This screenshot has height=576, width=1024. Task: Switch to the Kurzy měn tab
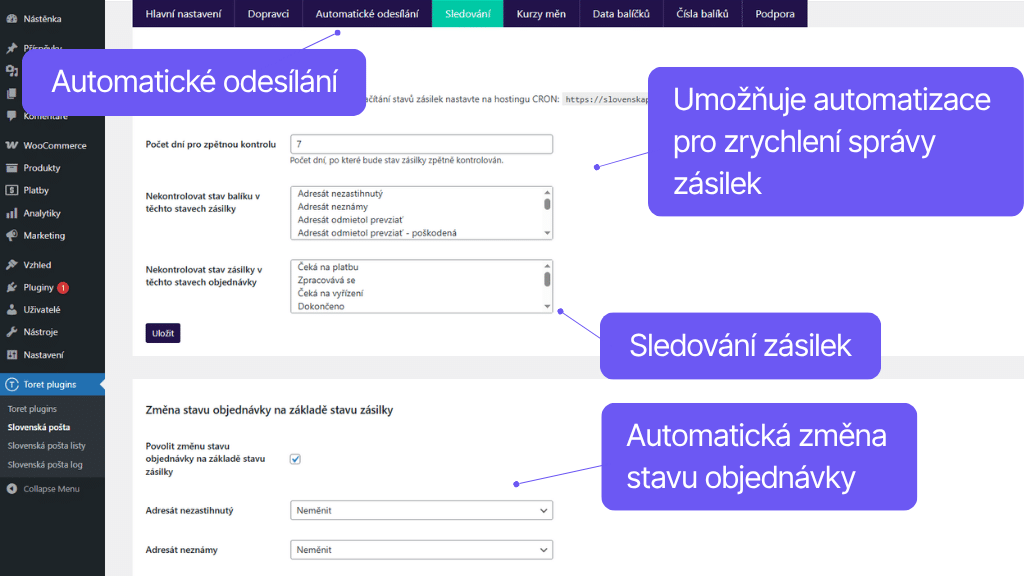pyautogui.click(x=540, y=14)
